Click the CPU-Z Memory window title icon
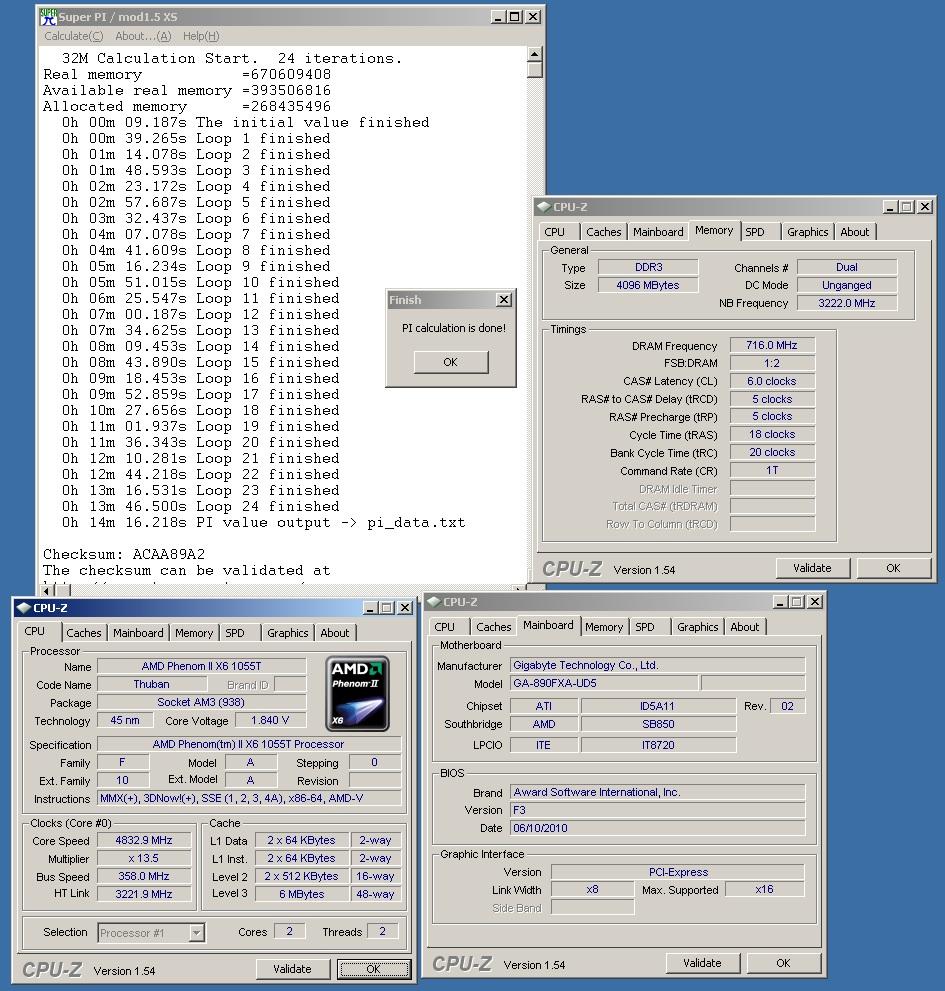 (x=544, y=207)
